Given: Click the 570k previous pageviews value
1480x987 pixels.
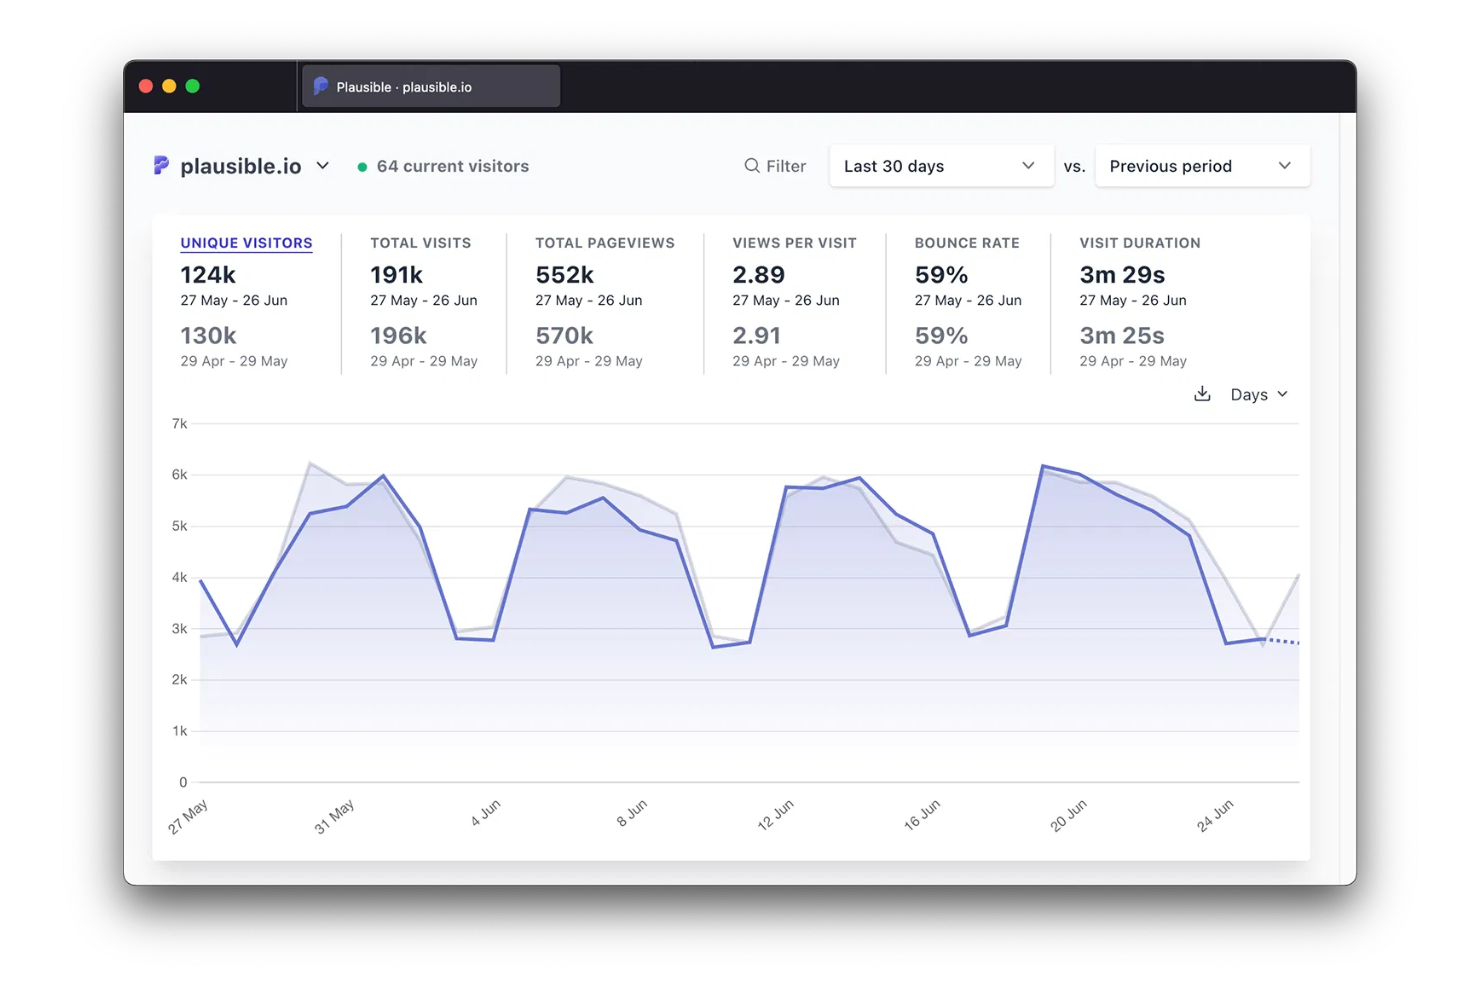Looking at the screenshot, I should click(x=564, y=336).
